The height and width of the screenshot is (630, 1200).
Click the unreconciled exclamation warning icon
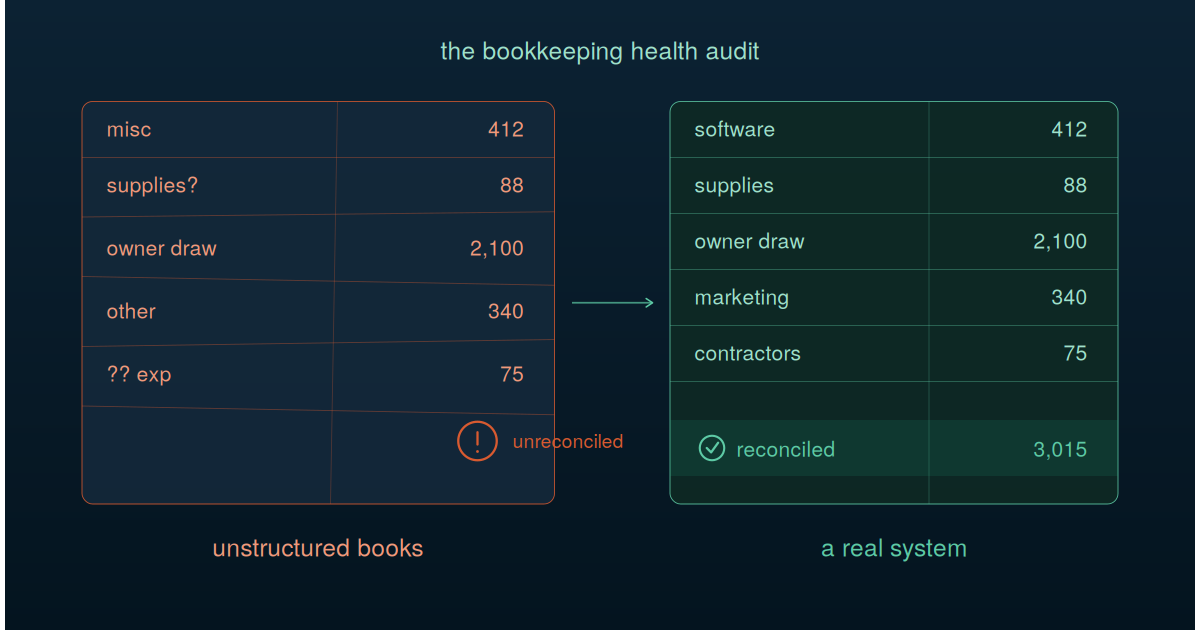[x=478, y=441]
